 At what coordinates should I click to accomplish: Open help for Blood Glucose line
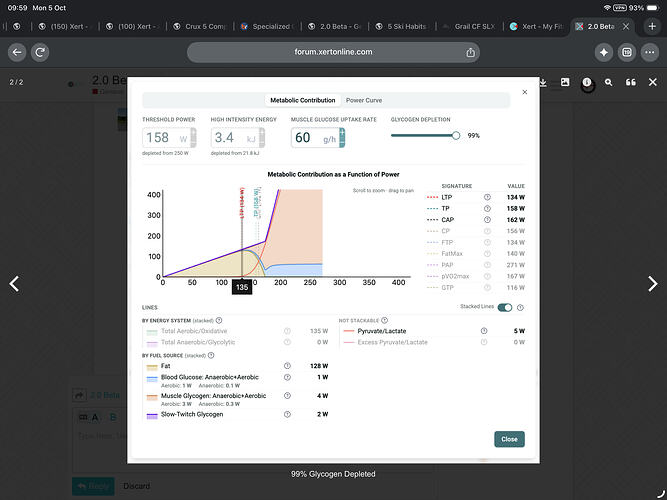(287, 377)
